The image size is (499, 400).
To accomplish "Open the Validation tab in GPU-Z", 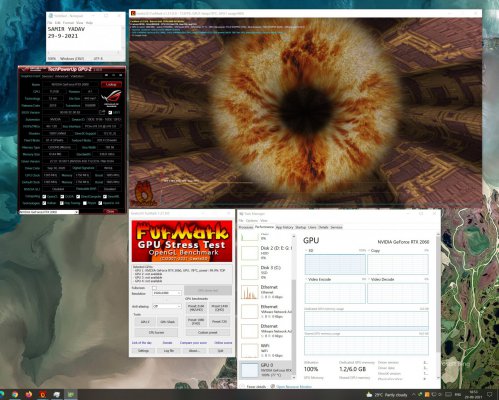I will point(78,76).
